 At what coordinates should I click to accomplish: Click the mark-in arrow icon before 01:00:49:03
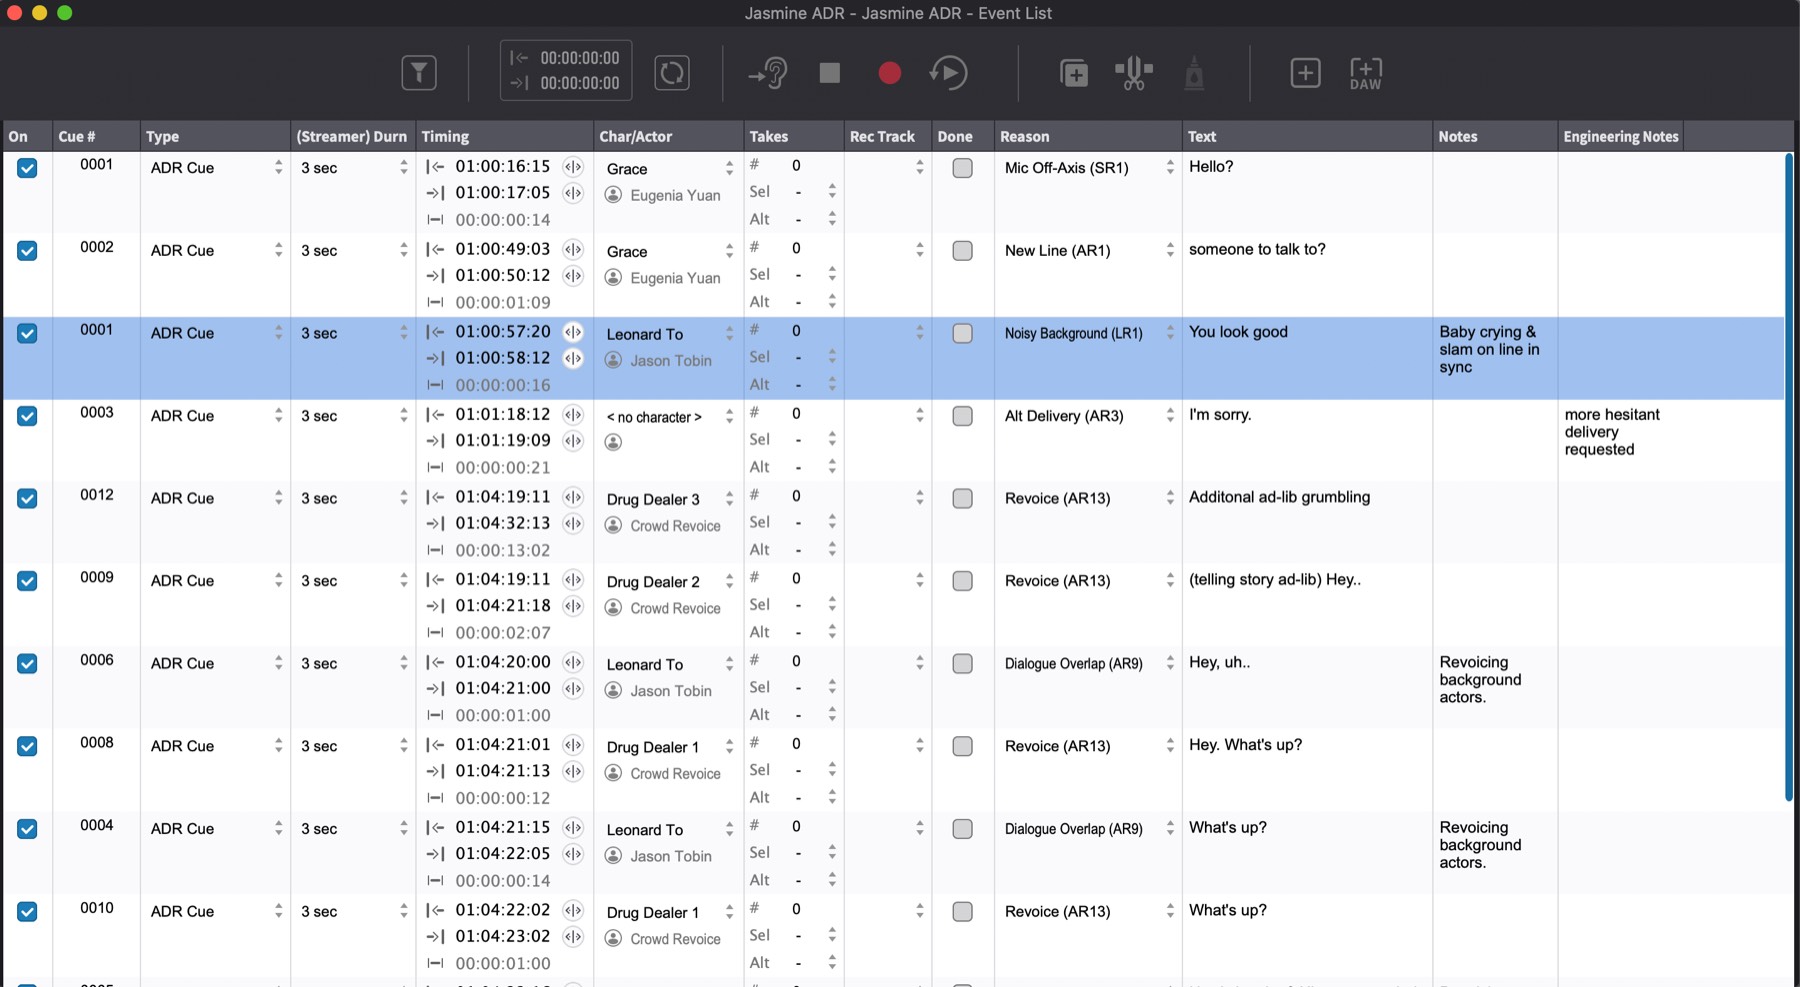pyautogui.click(x=435, y=249)
